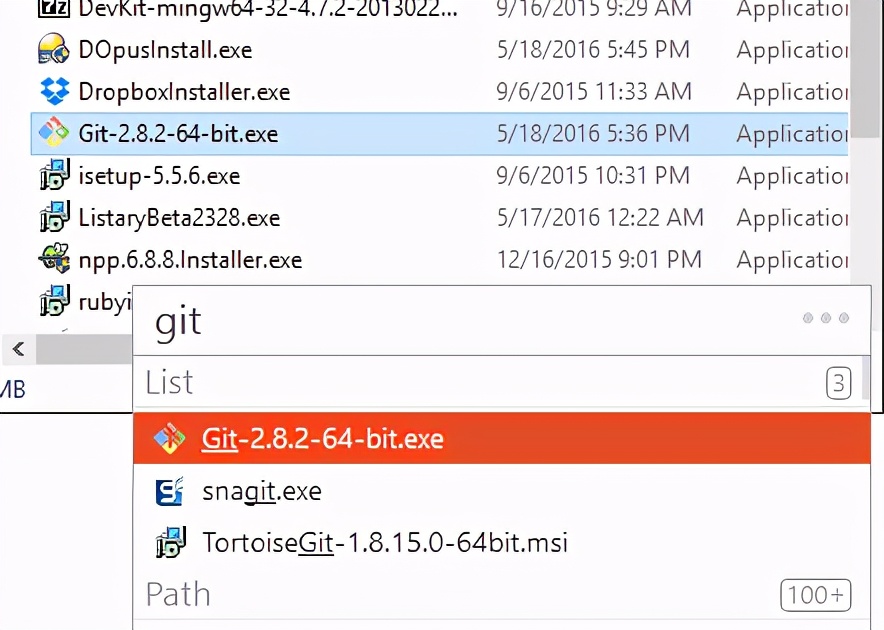Click the Dropbox installer icon

(x=52, y=91)
